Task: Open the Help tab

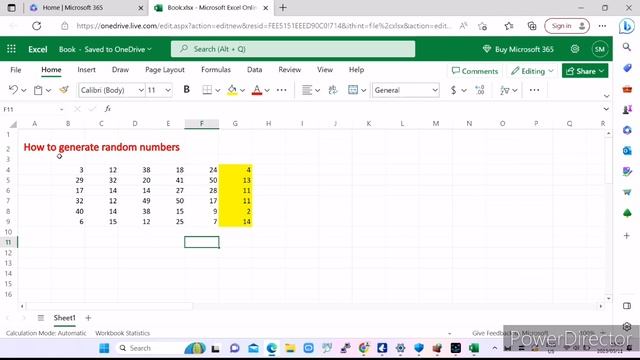Action: [x=356, y=70]
